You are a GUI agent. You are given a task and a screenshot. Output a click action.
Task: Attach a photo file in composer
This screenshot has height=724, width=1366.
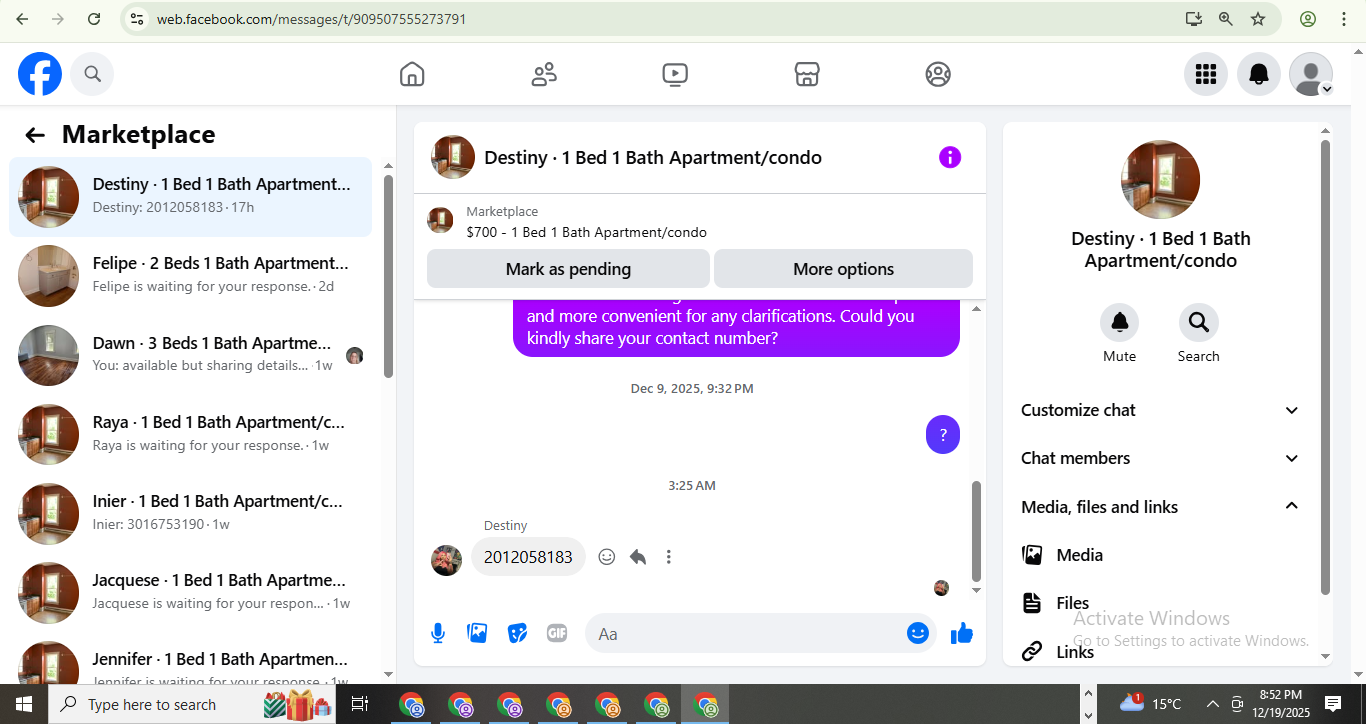[x=478, y=633]
